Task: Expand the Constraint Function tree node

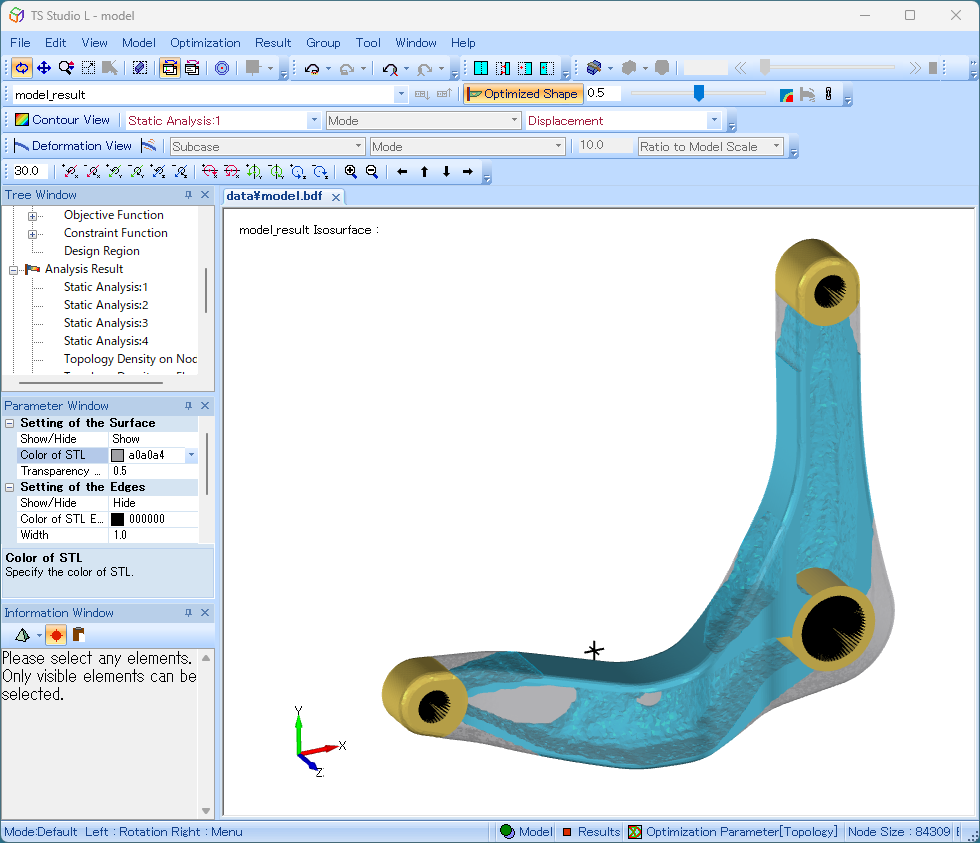Action: click(32, 234)
